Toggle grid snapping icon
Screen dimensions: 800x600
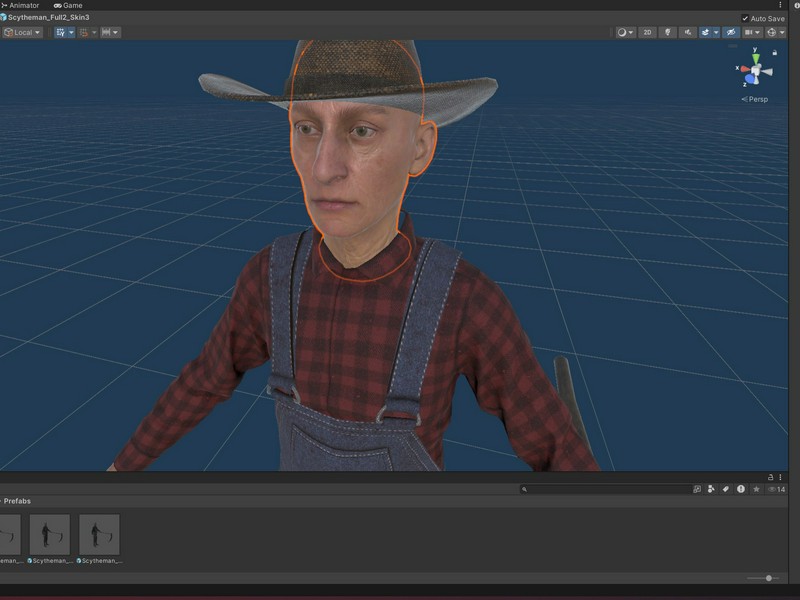pos(84,32)
